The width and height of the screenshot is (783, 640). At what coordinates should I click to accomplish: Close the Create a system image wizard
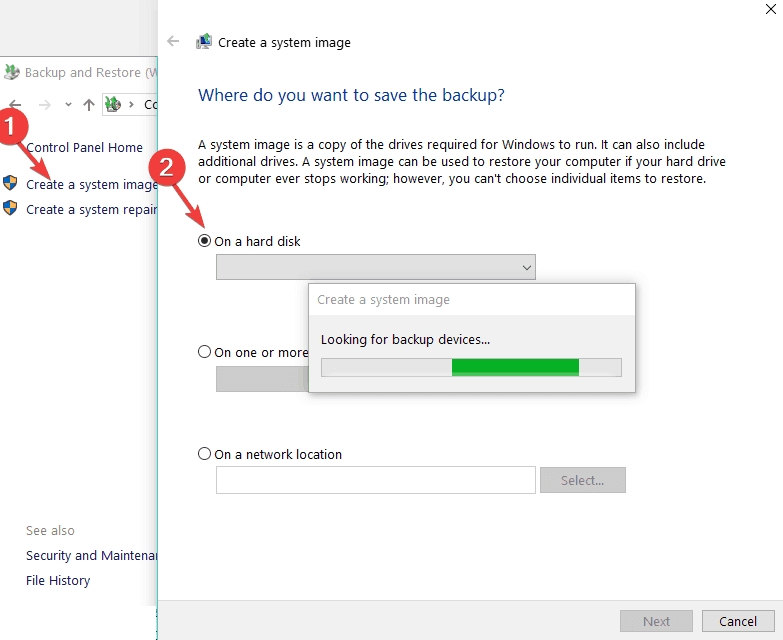tap(771, 9)
